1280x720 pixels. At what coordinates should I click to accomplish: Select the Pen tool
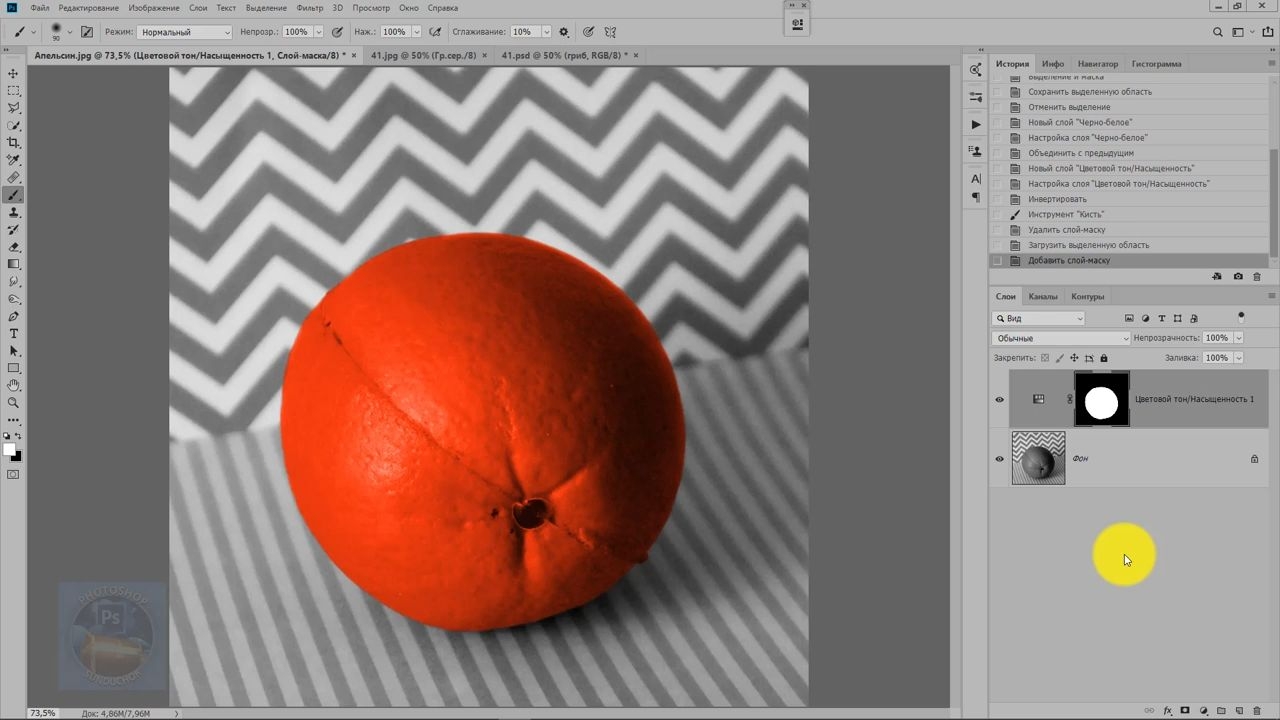point(13,316)
